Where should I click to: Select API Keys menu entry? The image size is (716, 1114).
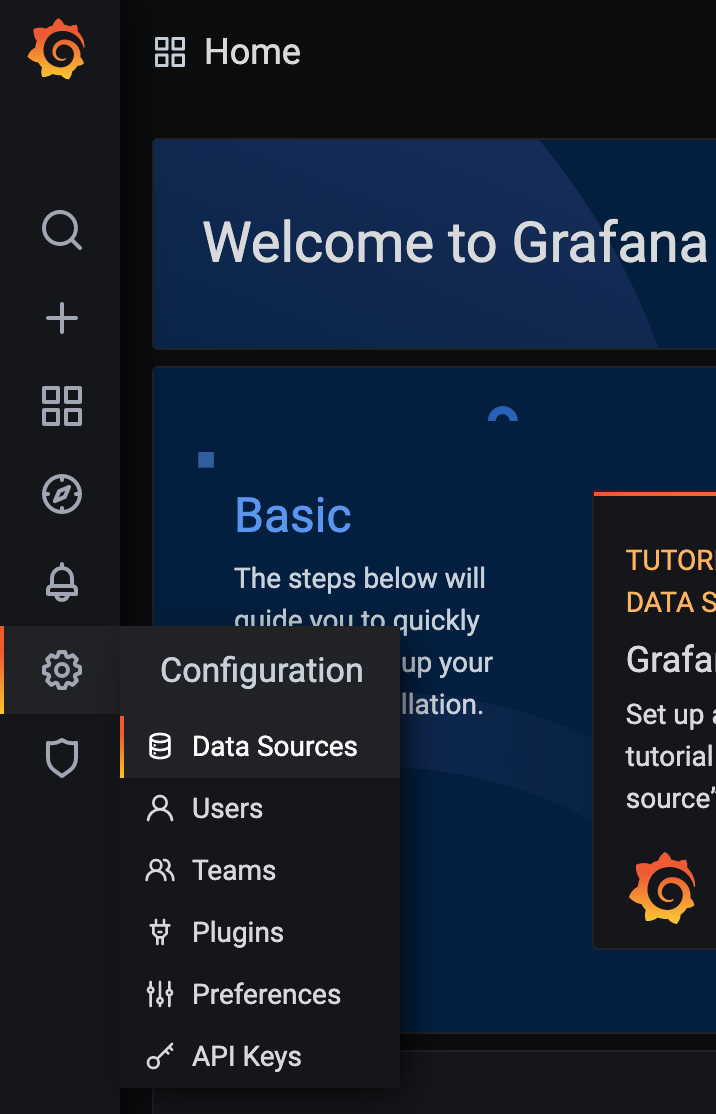[x=260, y=1056]
